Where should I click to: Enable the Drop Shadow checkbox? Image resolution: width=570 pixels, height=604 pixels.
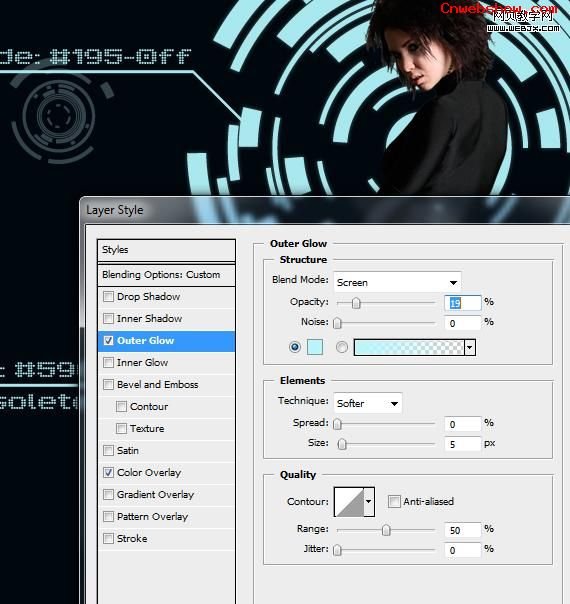109,297
